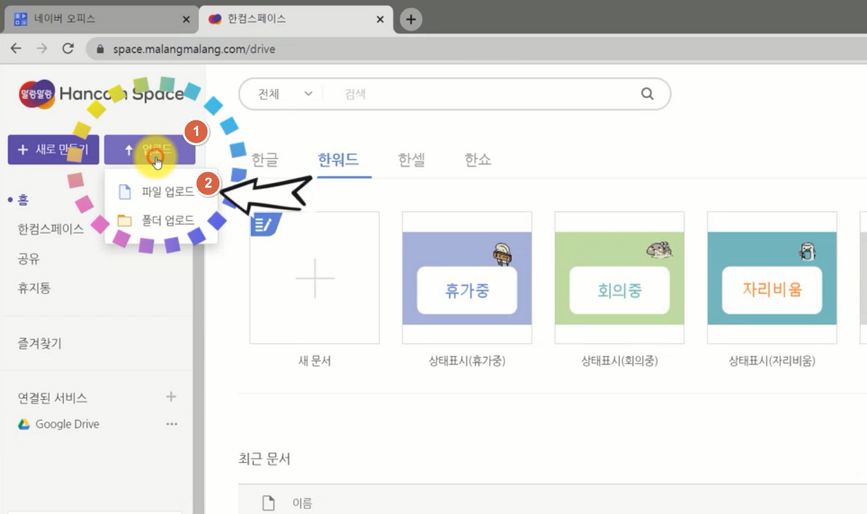Click the address bar URL
The width and height of the screenshot is (867, 514).
[x=194, y=49]
